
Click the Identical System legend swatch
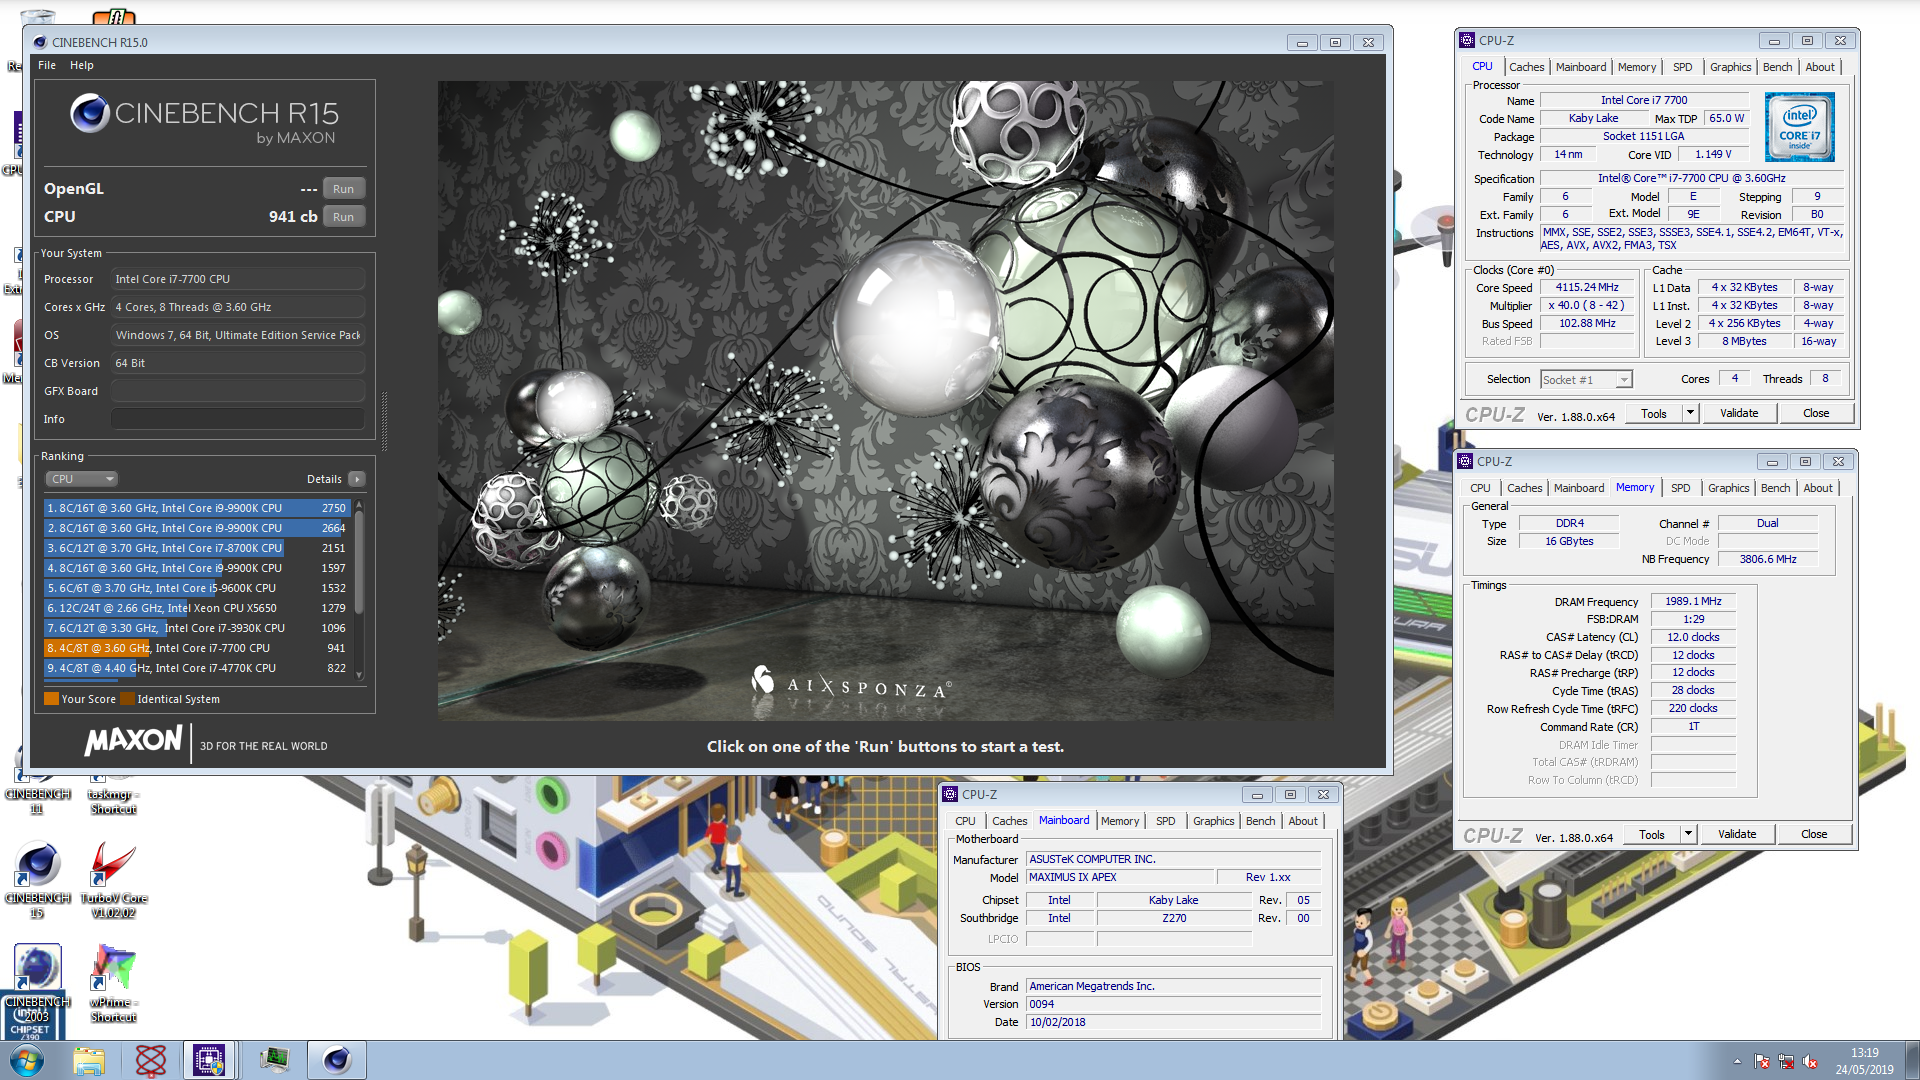[127, 699]
